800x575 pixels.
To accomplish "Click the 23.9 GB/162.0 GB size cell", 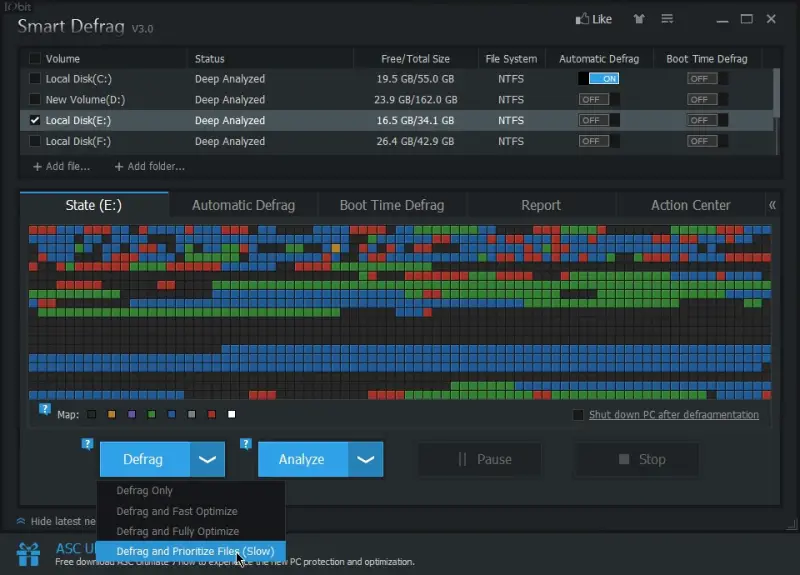I will 415,99.
